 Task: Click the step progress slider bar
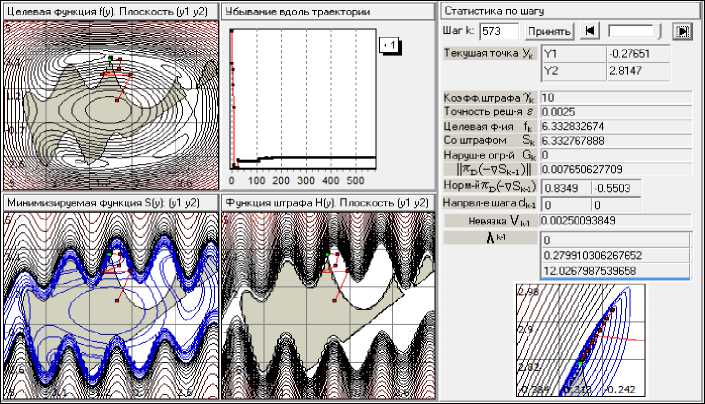tap(636, 31)
